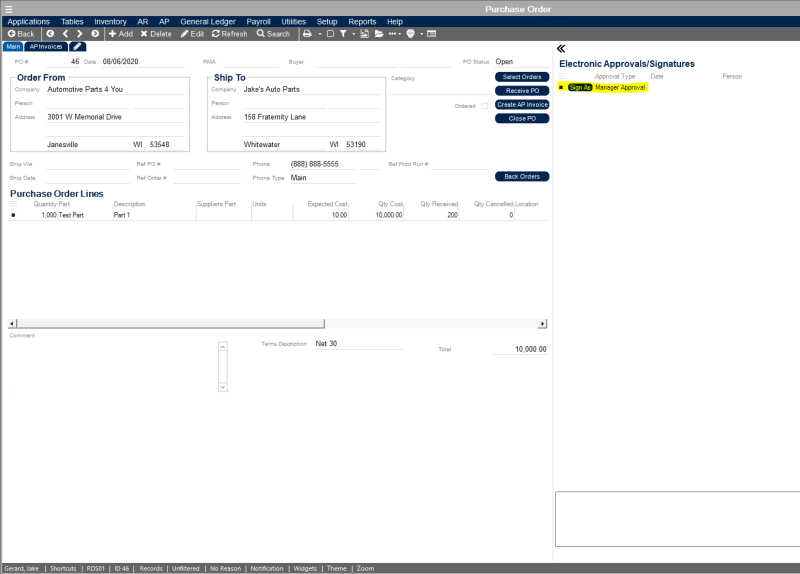Click the approvals grid menu icon
The image size is (800, 574).
[x=562, y=76]
